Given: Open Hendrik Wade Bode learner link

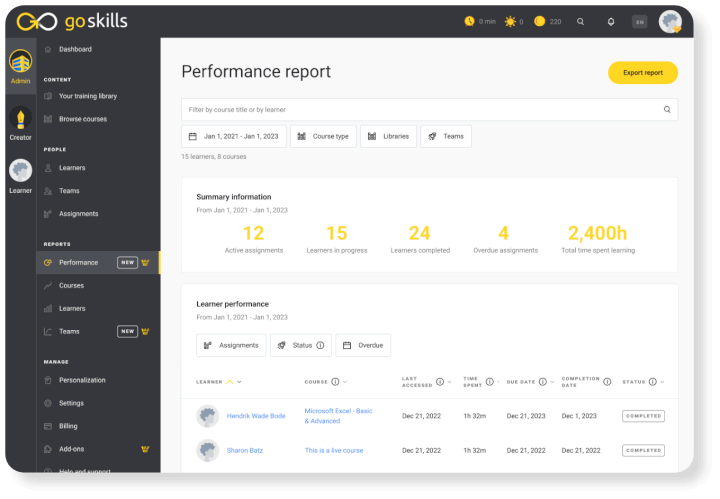Looking at the screenshot, I should click(x=255, y=416).
